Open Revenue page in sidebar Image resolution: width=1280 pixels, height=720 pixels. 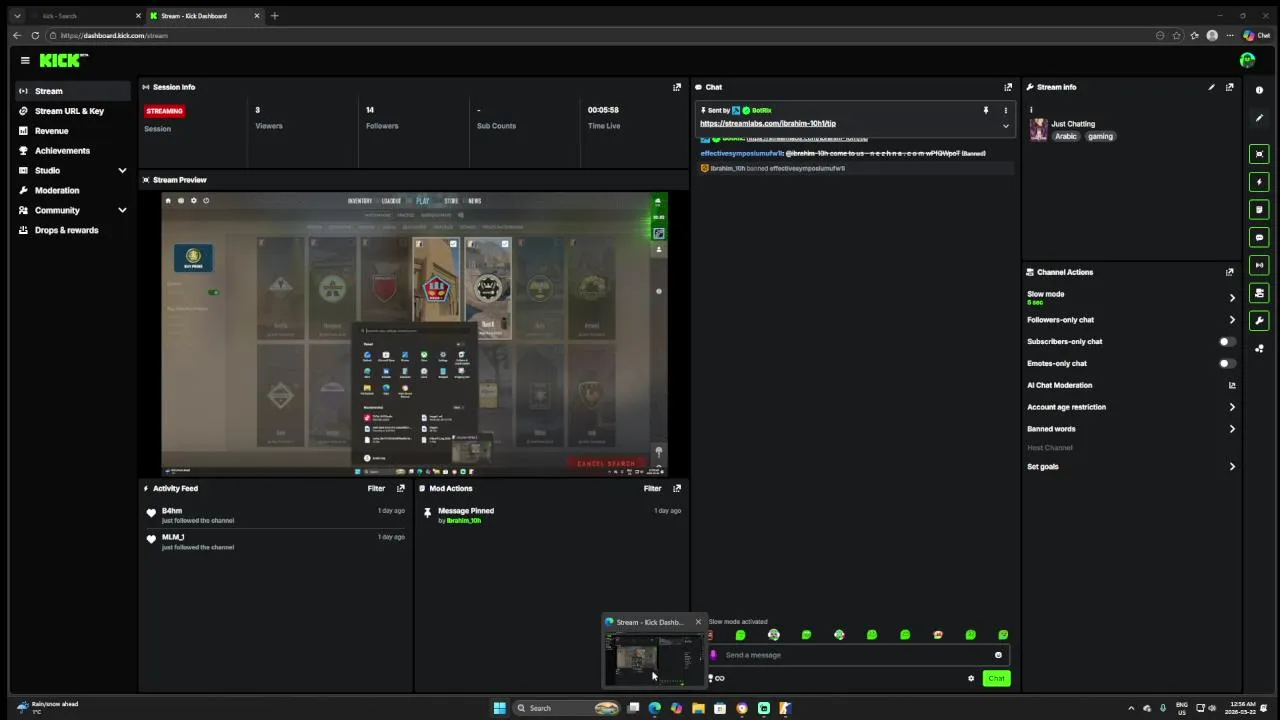(x=72, y=131)
